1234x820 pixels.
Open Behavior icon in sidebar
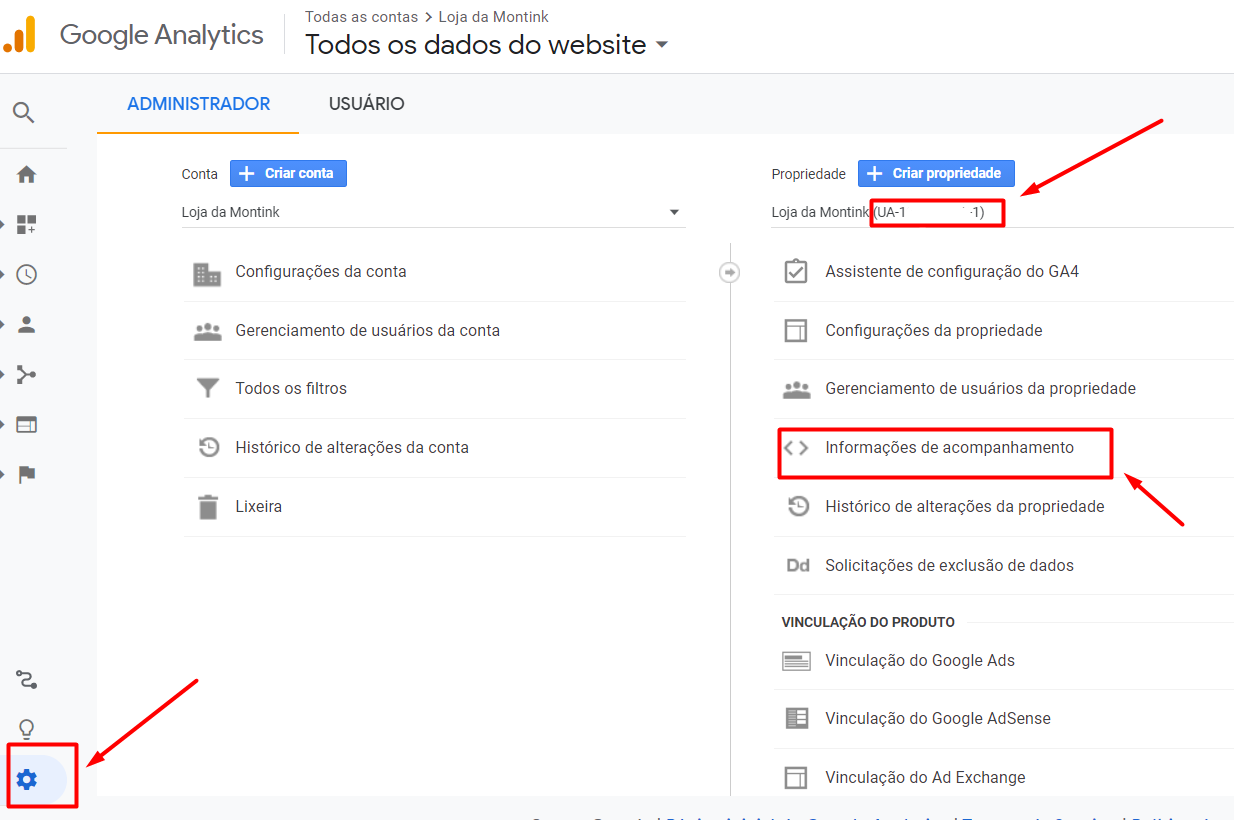pos(26,424)
